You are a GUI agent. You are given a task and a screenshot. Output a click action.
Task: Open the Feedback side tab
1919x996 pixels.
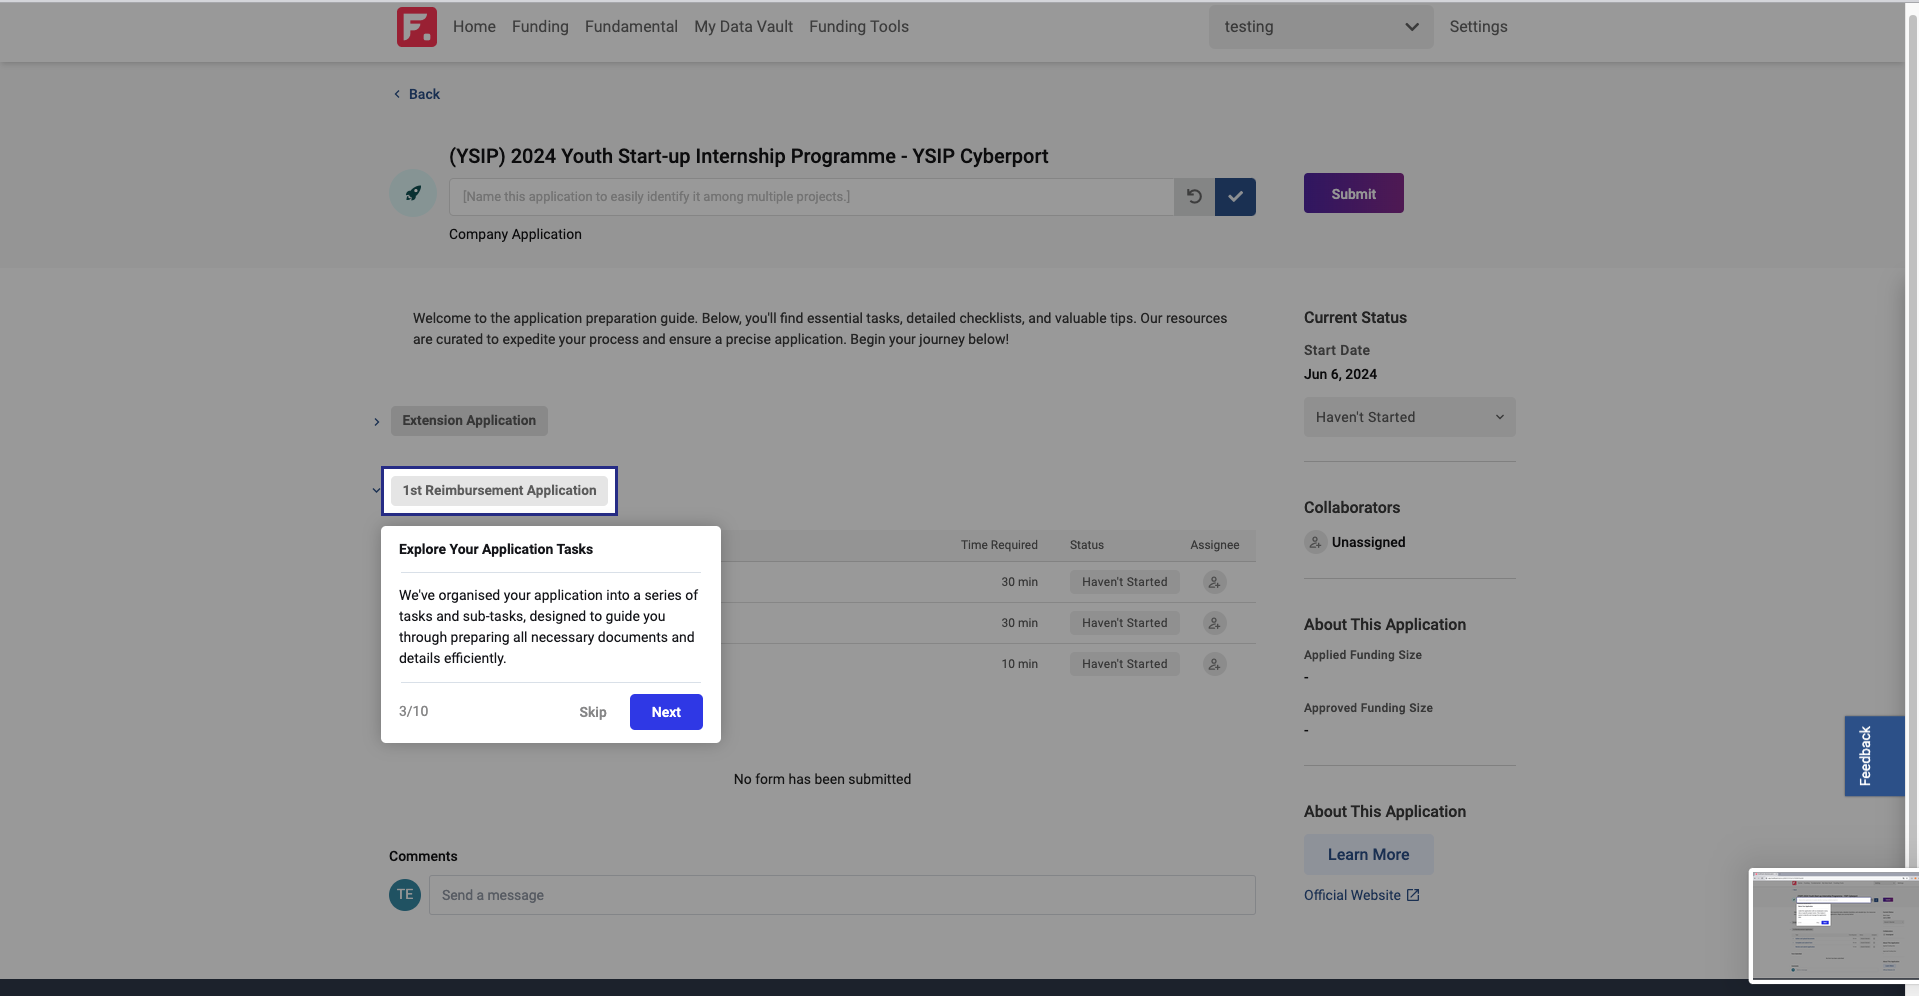1874,756
